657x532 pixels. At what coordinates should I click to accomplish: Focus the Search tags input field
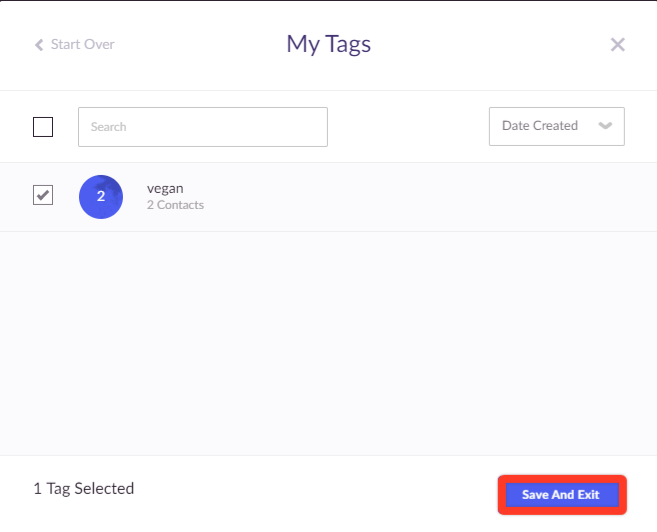click(203, 127)
